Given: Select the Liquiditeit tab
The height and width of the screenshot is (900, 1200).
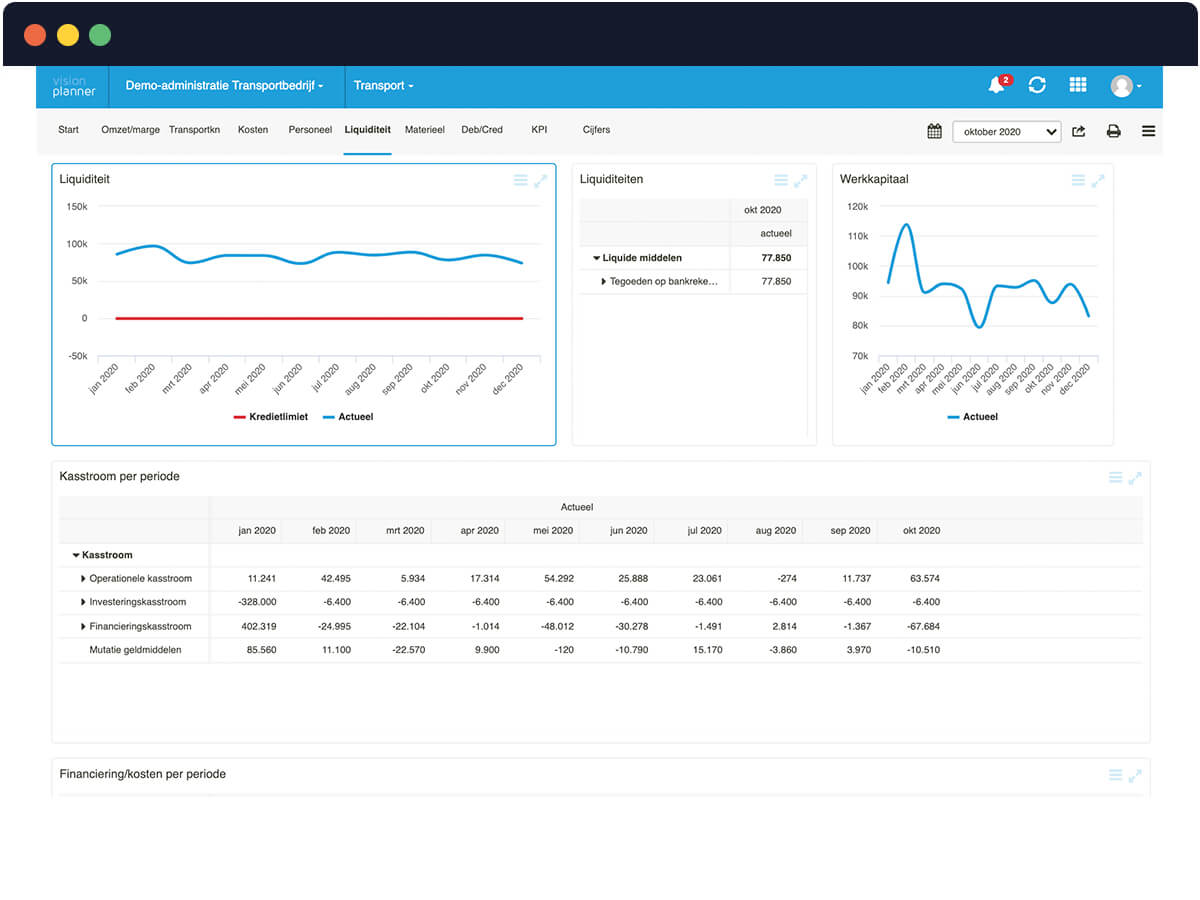Looking at the screenshot, I should tap(367, 130).
